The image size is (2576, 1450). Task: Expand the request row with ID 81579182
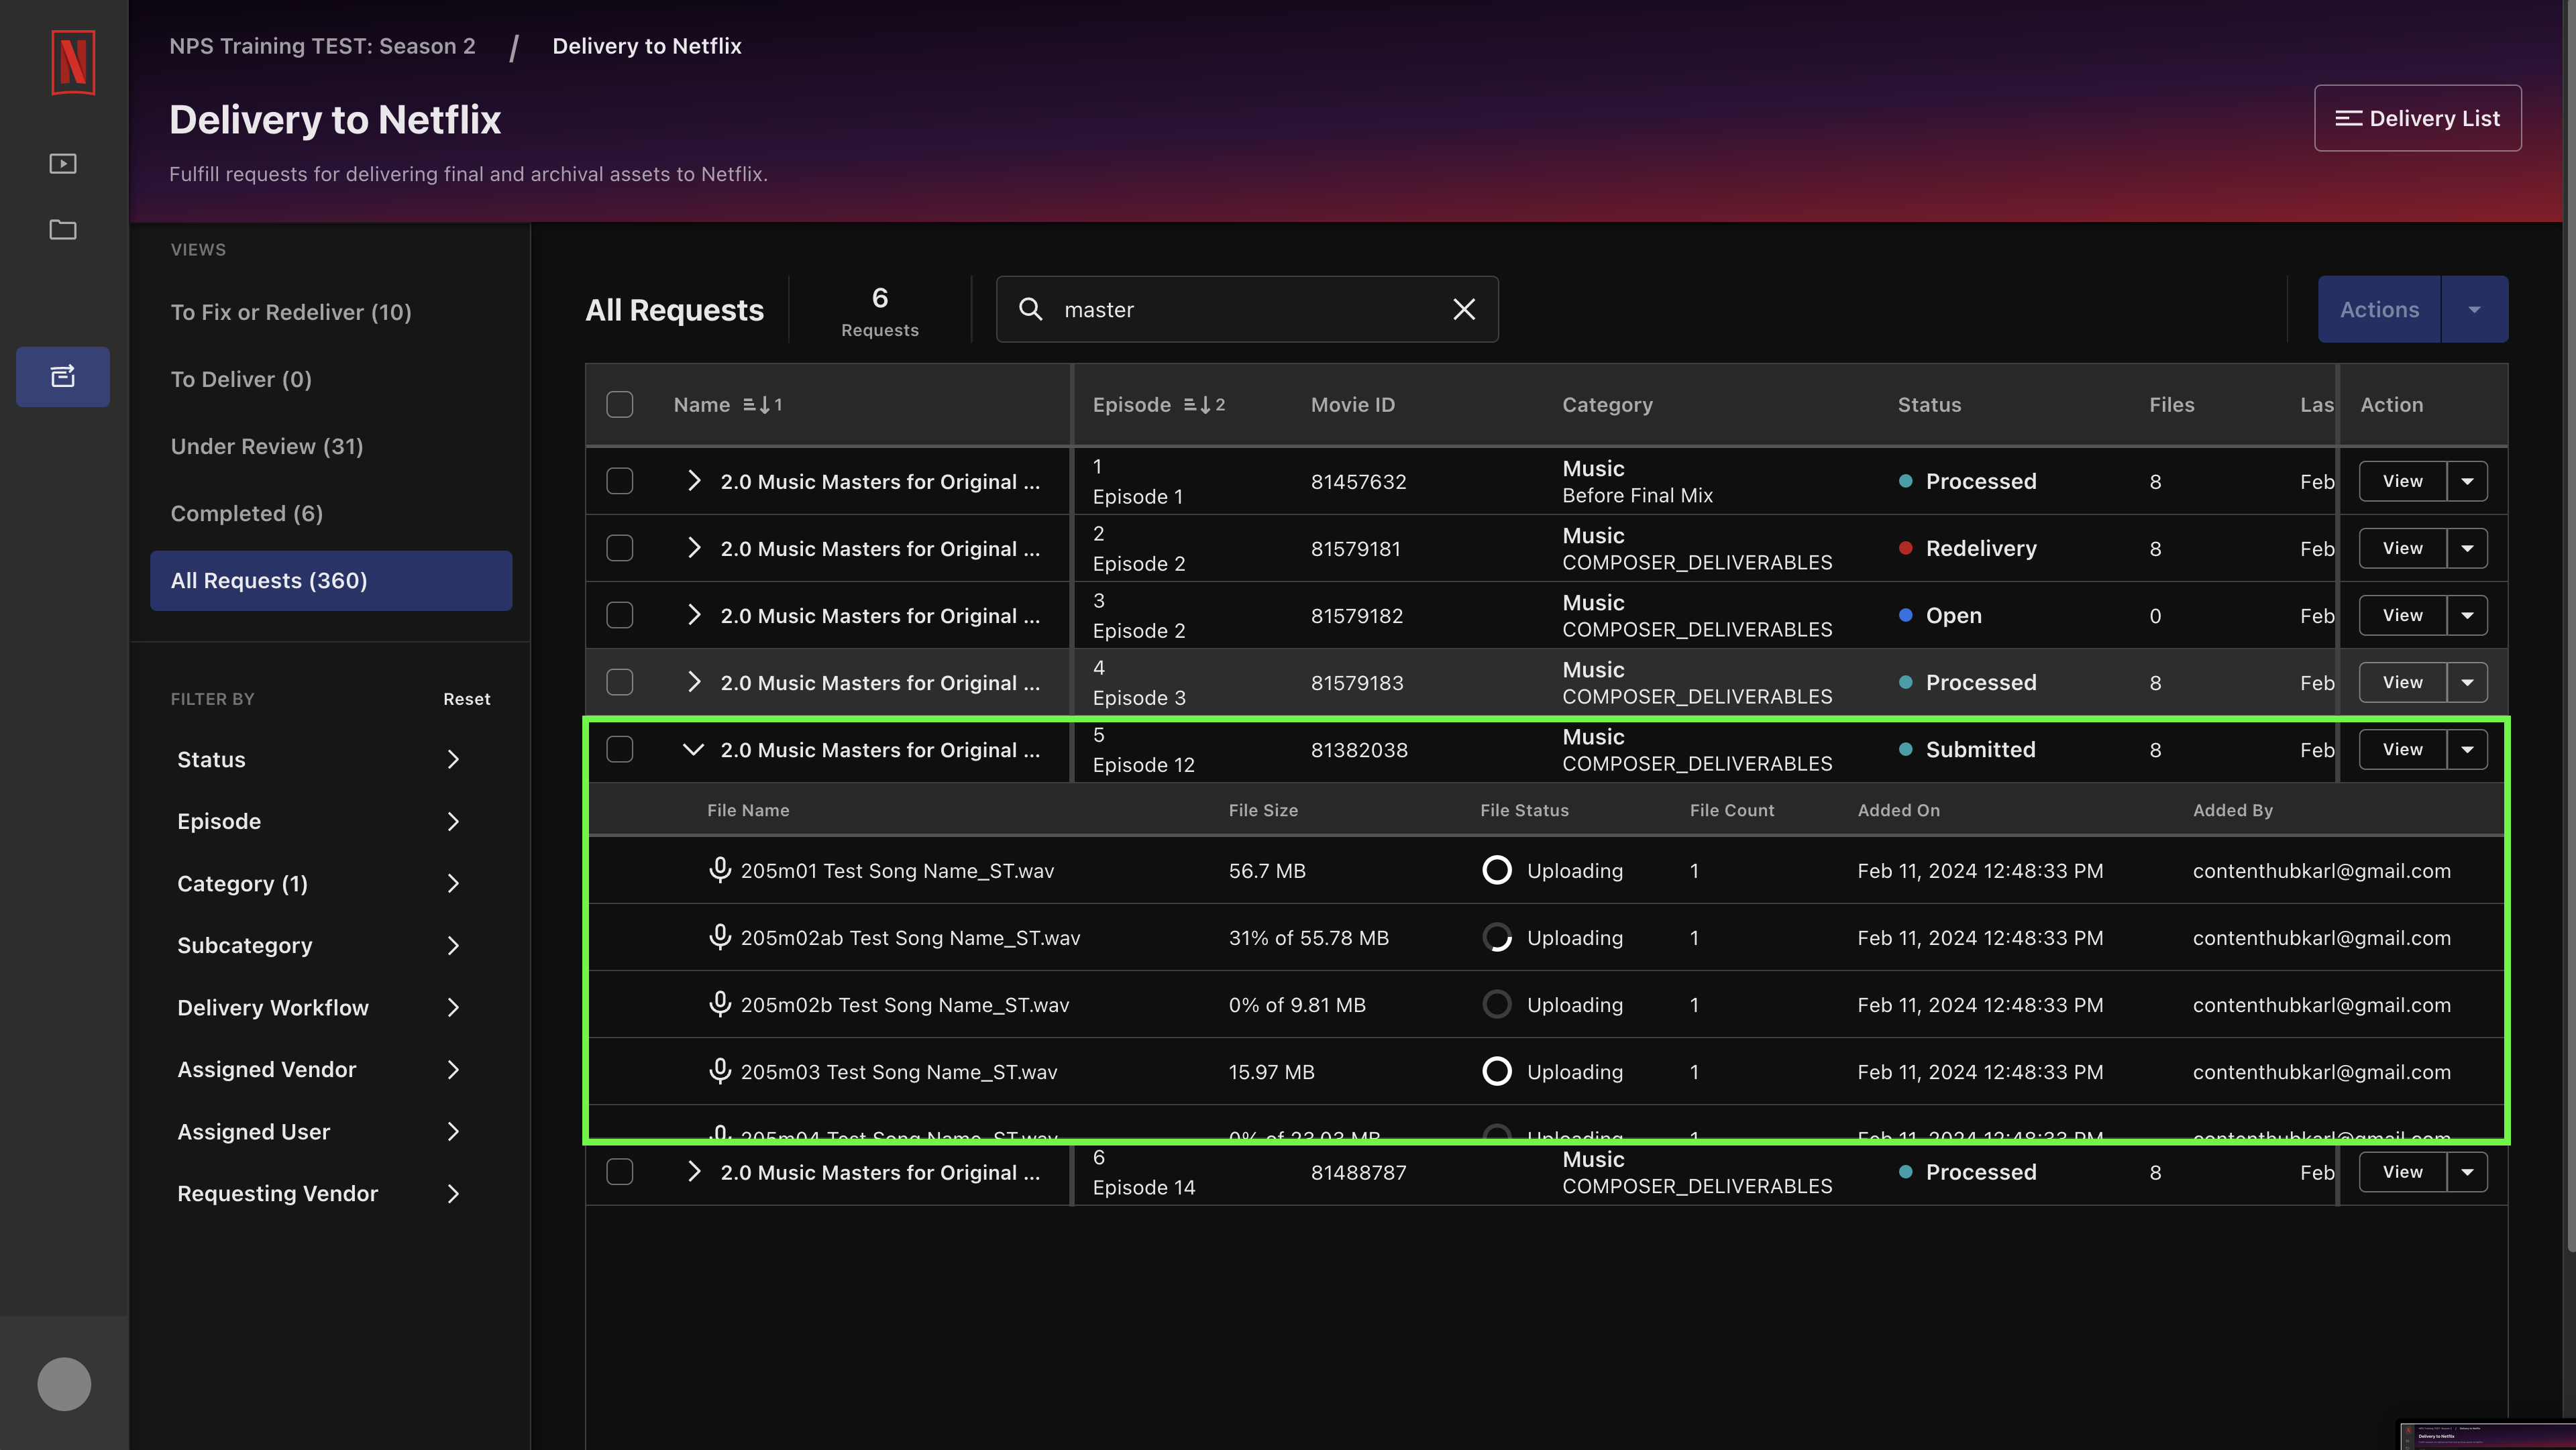coord(693,615)
